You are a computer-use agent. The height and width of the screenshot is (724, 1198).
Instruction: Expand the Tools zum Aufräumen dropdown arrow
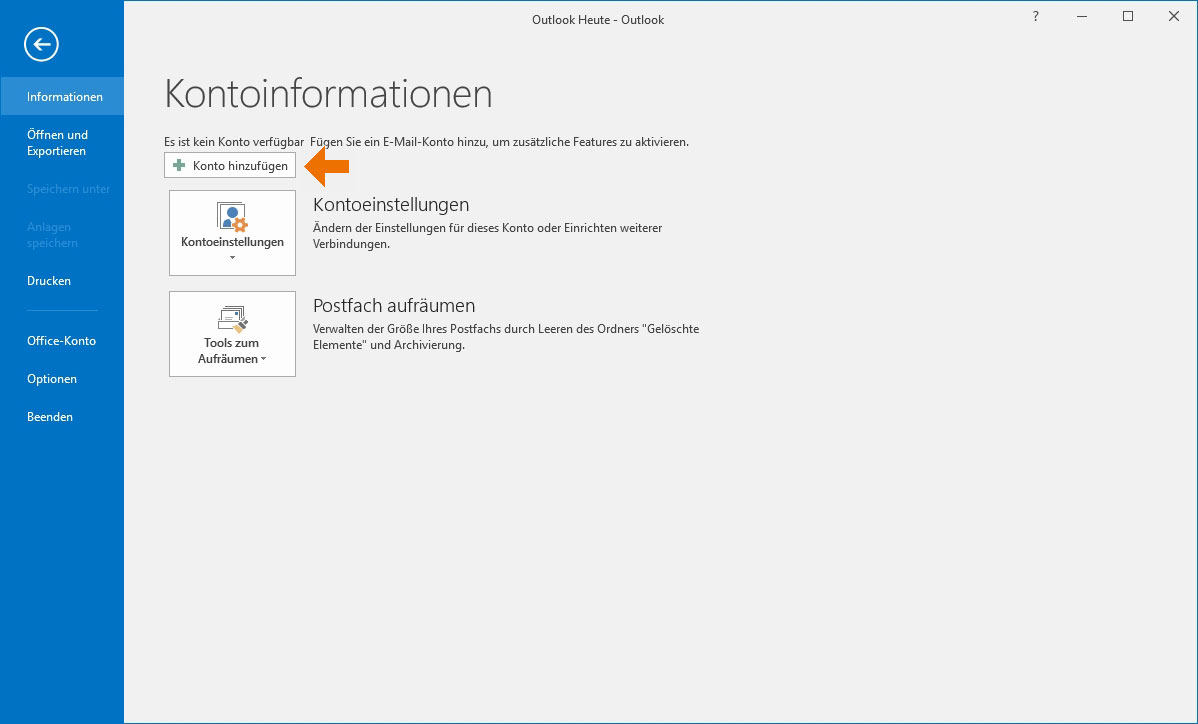264,359
